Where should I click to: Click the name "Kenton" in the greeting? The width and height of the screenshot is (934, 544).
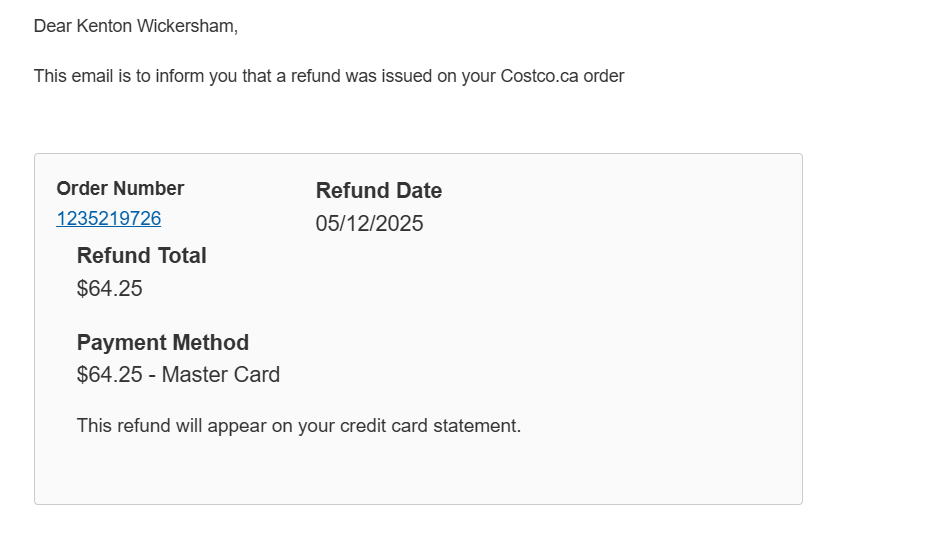pos(104,26)
